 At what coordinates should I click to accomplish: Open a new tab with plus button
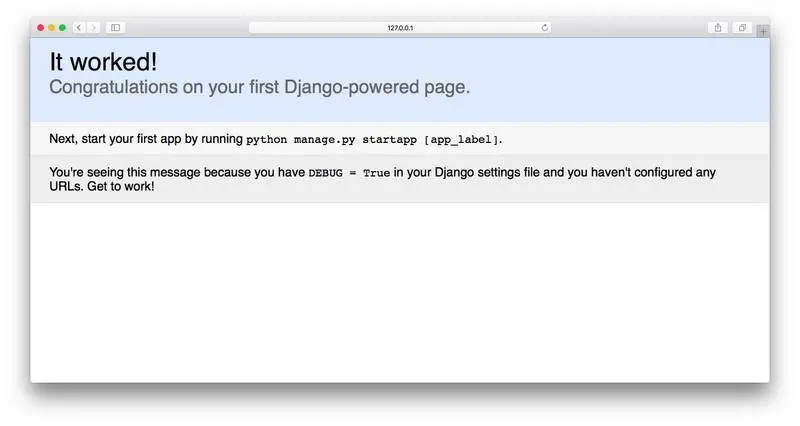click(x=763, y=31)
